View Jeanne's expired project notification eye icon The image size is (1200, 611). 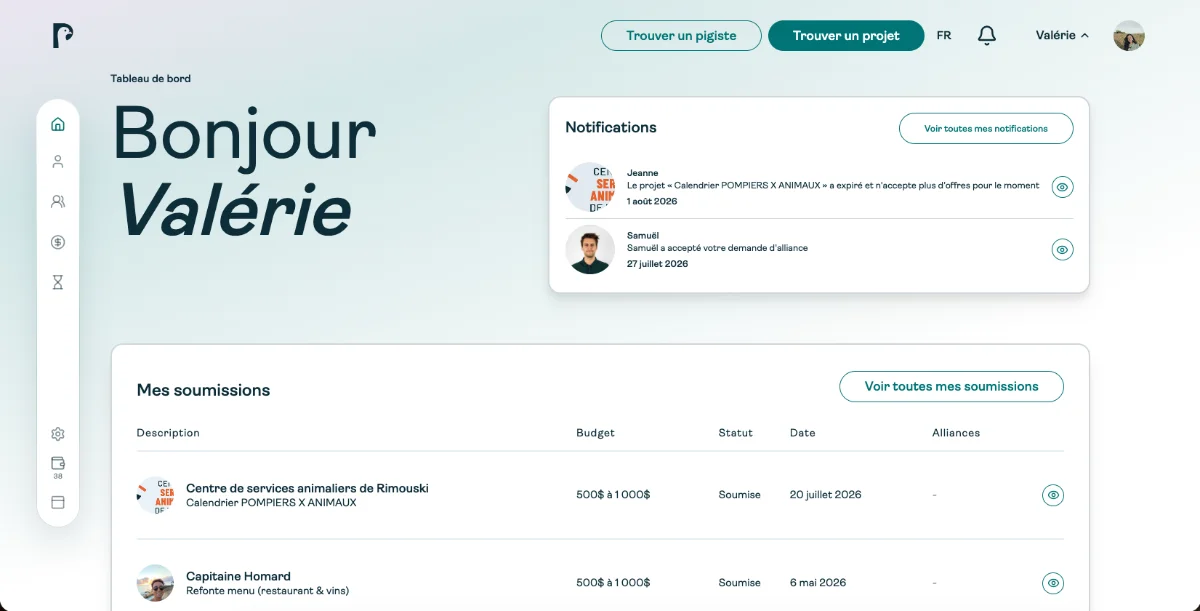coord(1062,187)
